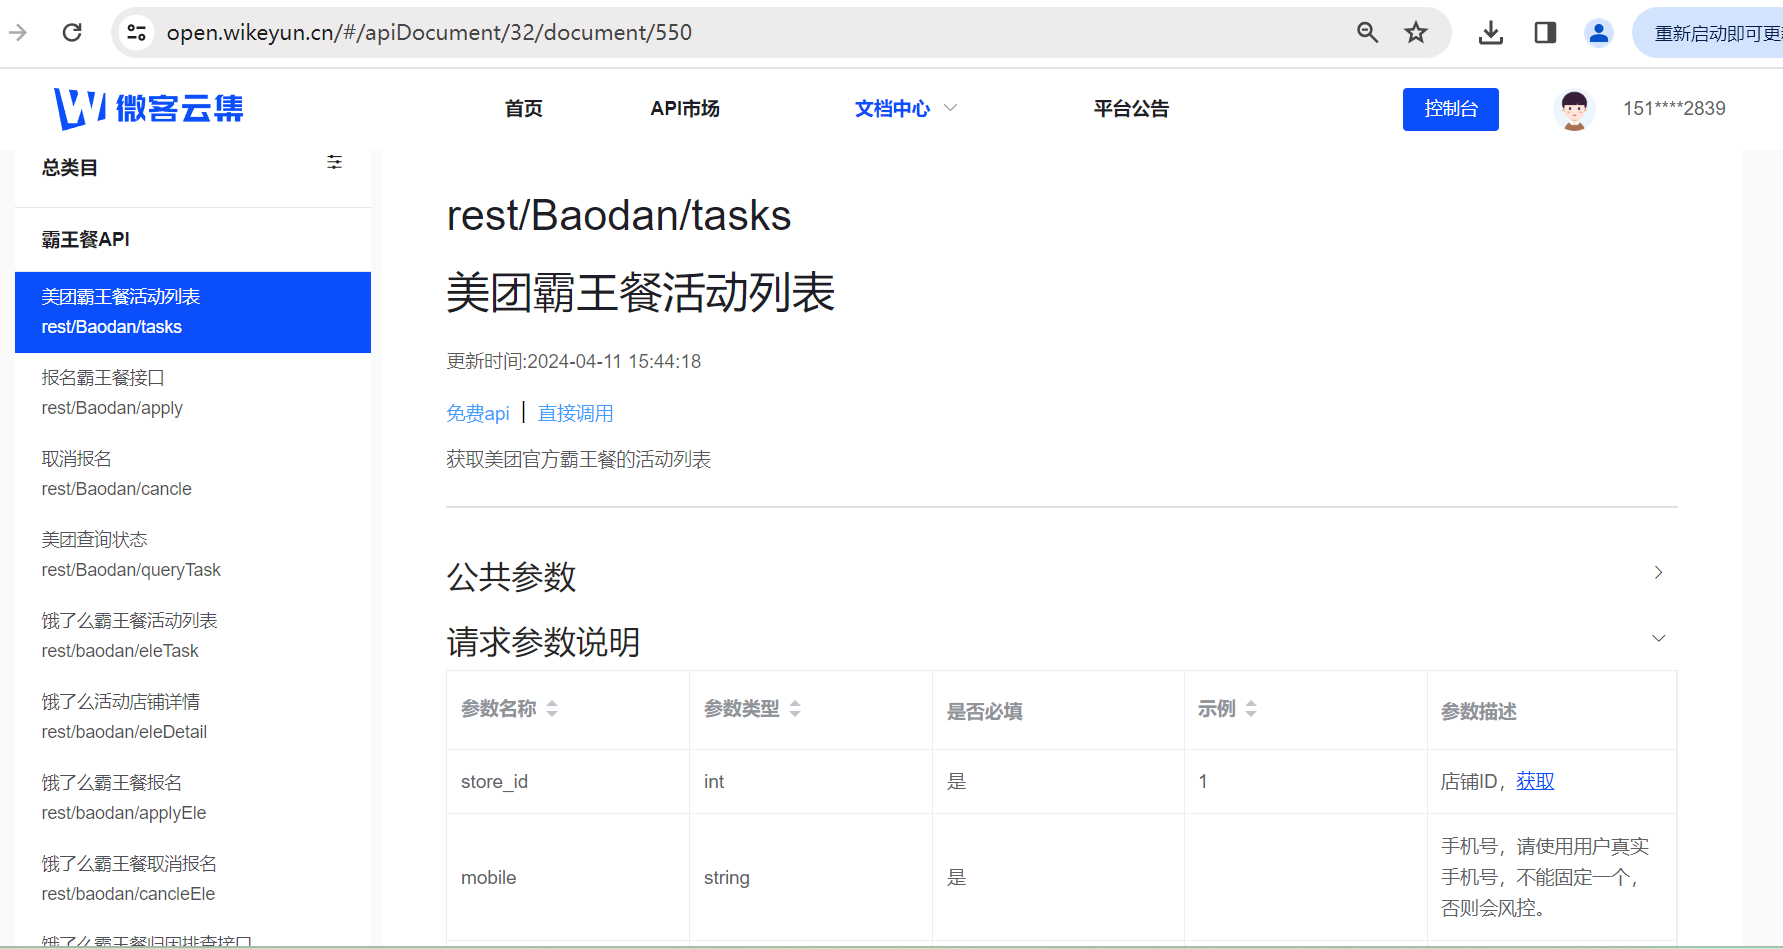Click the browser forward arrow
The width and height of the screenshot is (1783, 949).
click(x=18, y=33)
